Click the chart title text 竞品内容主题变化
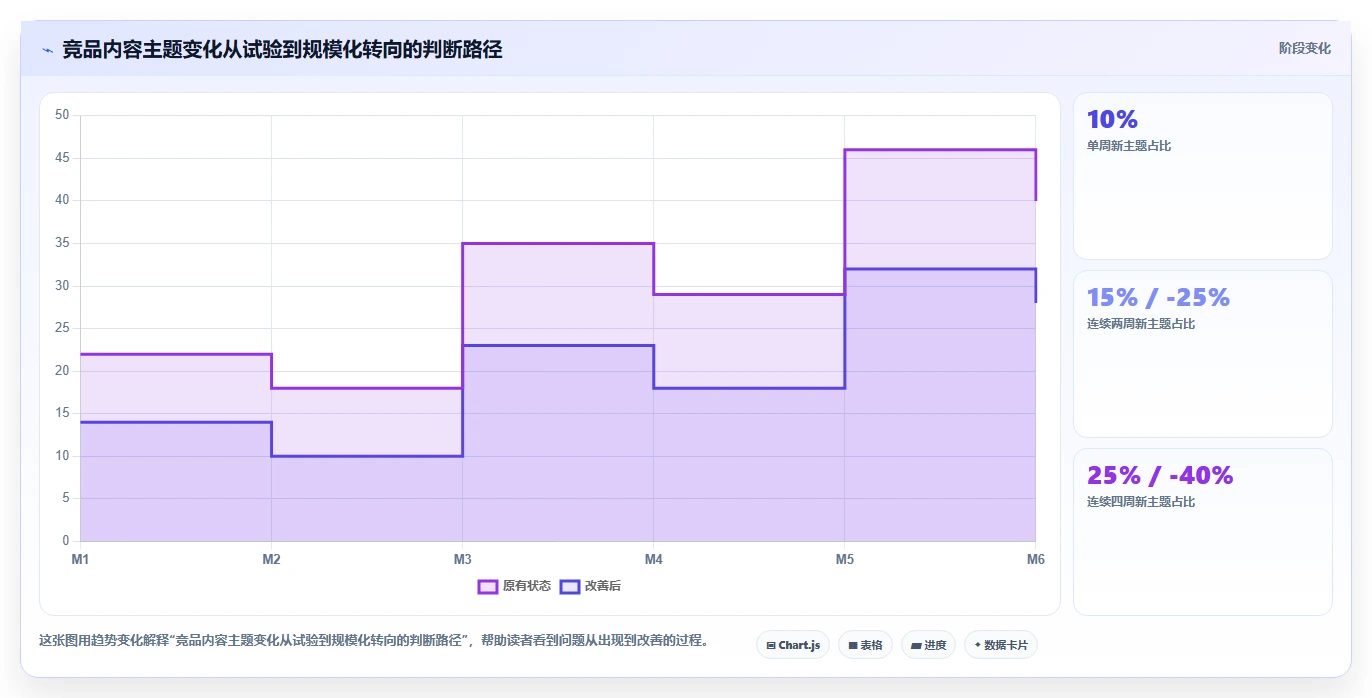This screenshot has width=1372, height=698. pyautogui.click(x=140, y=49)
